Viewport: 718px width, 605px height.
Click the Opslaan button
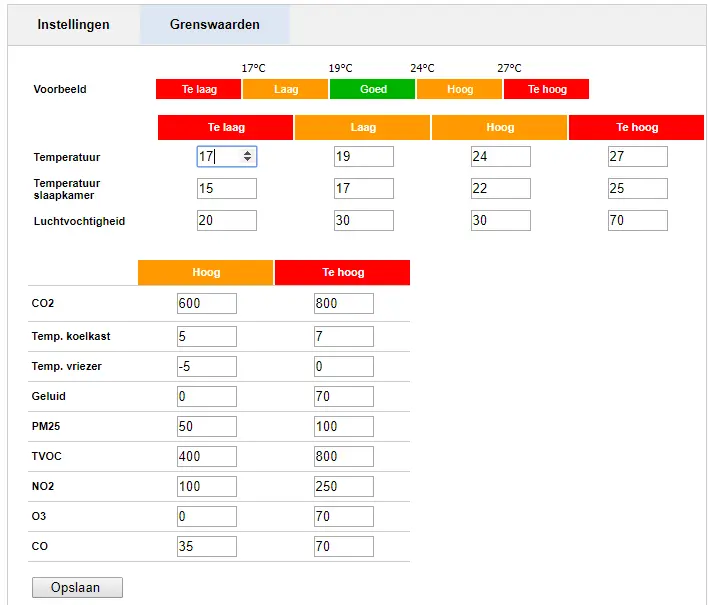[x=77, y=587]
